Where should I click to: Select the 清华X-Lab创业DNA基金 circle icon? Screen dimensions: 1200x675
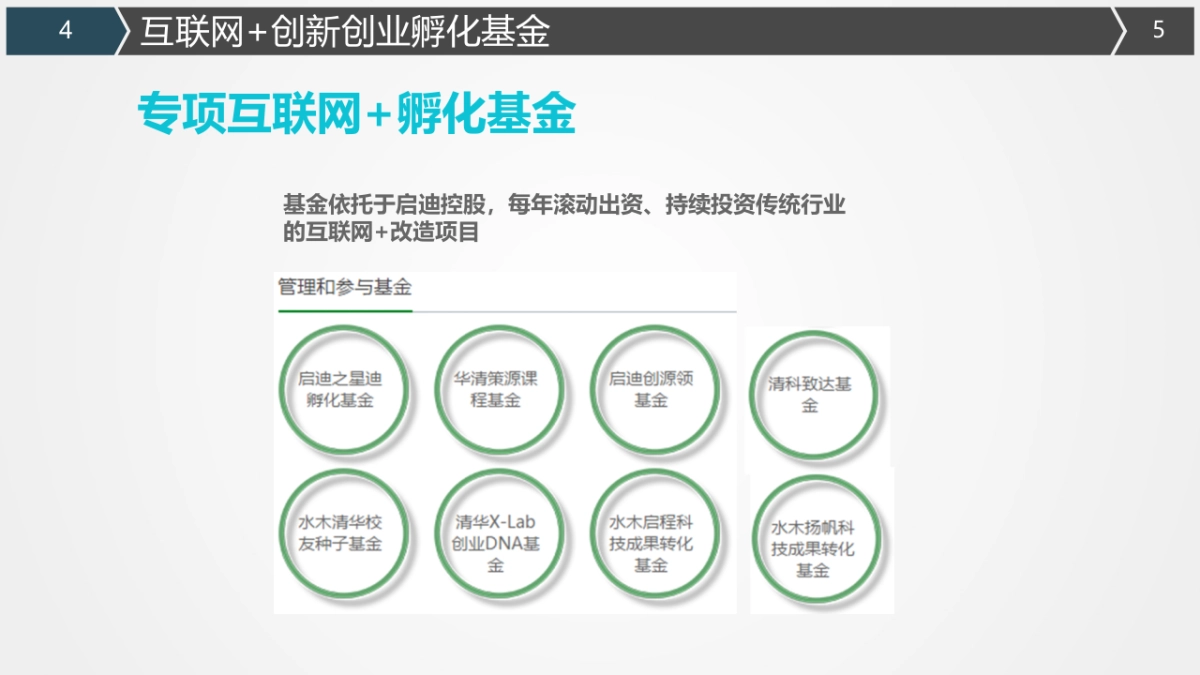point(500,536)
